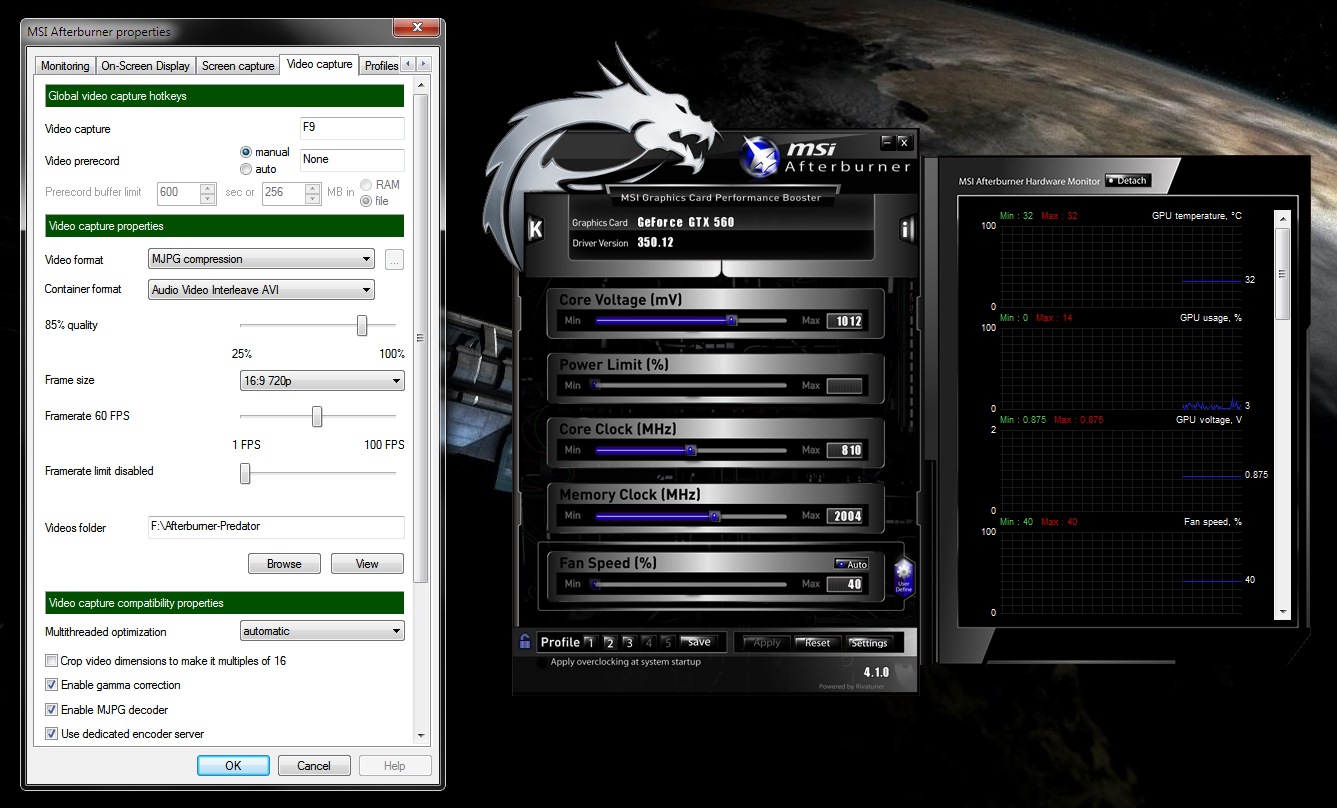This screenshot has height=808, width=1337.
Task: Open the information panel via the i icon
Action: tap(908, 229)
